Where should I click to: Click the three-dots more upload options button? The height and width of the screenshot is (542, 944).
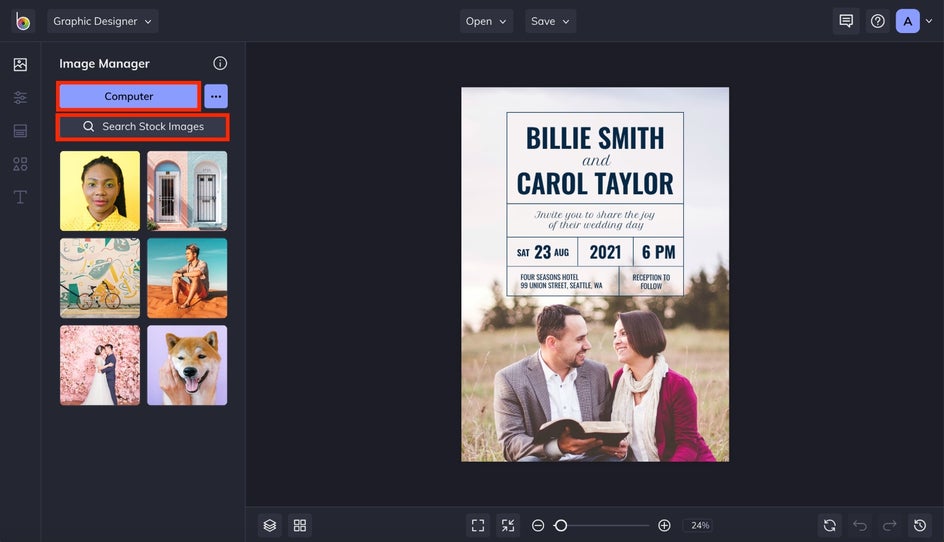pos(216,96)
